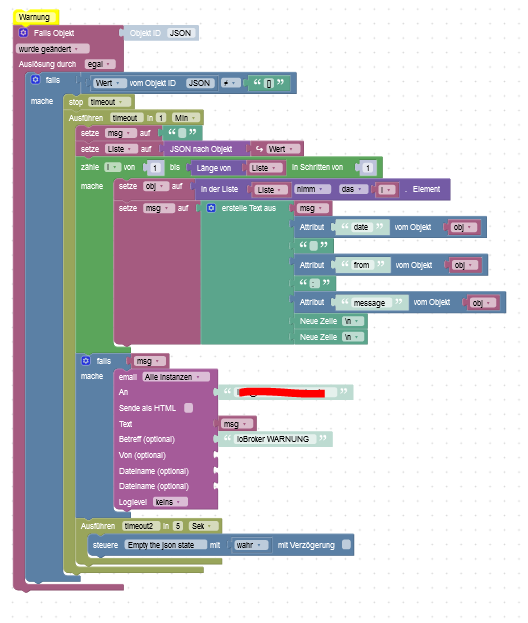Open obj dropdown in date attribute row
Viewport: 528px width, 623px height.
pos(464,227)
